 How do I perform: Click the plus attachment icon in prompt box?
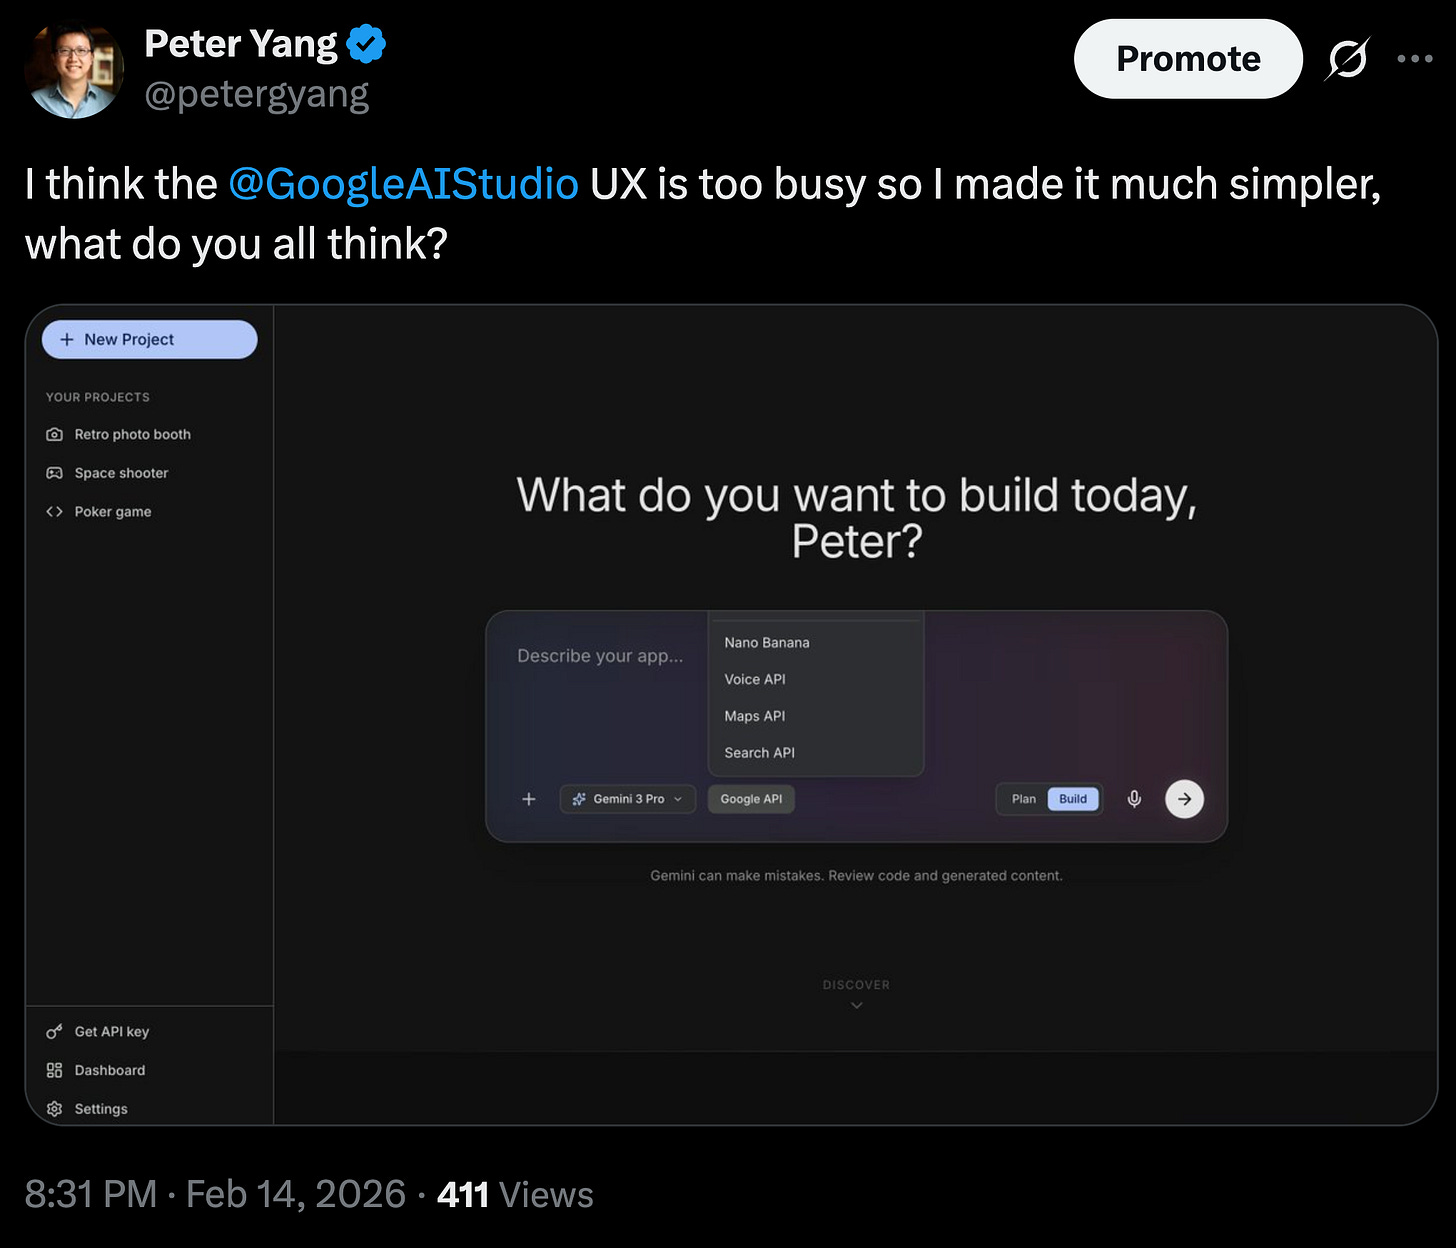[x=529, y=799]
